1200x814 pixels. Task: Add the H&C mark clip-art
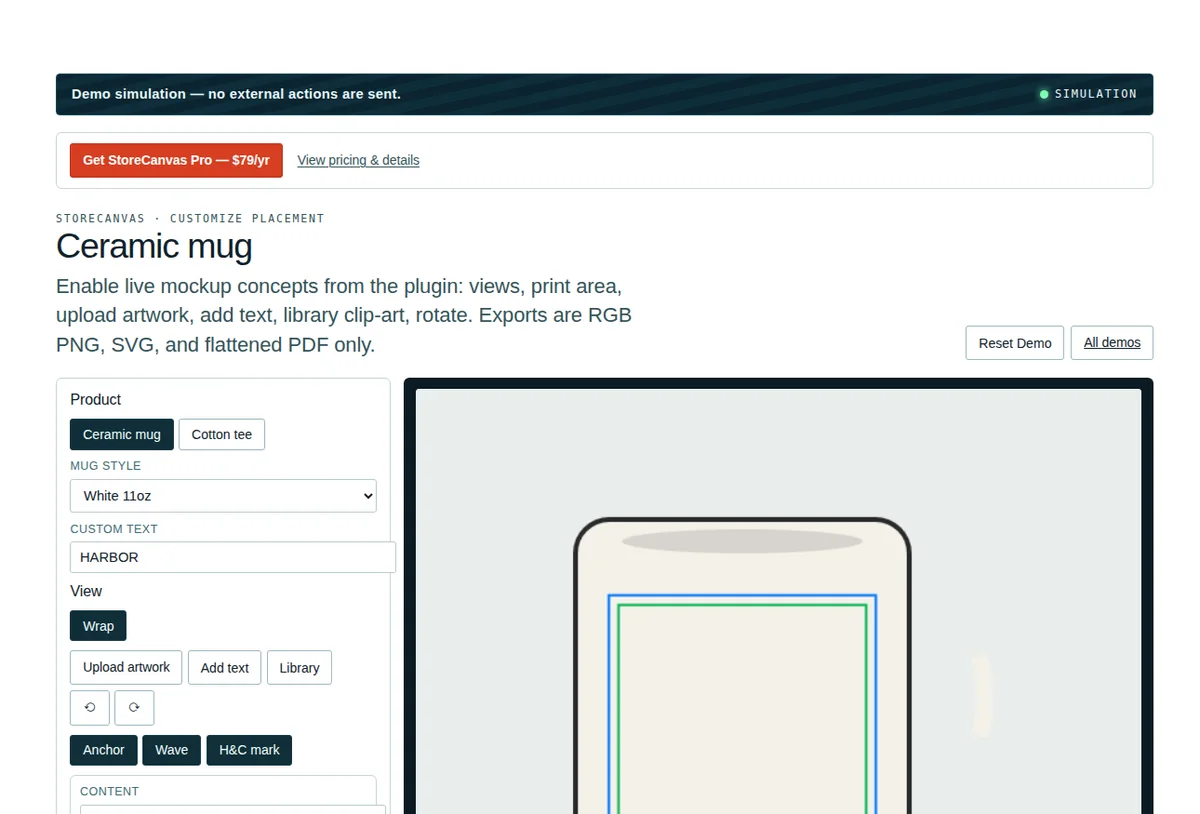point(249,750)
